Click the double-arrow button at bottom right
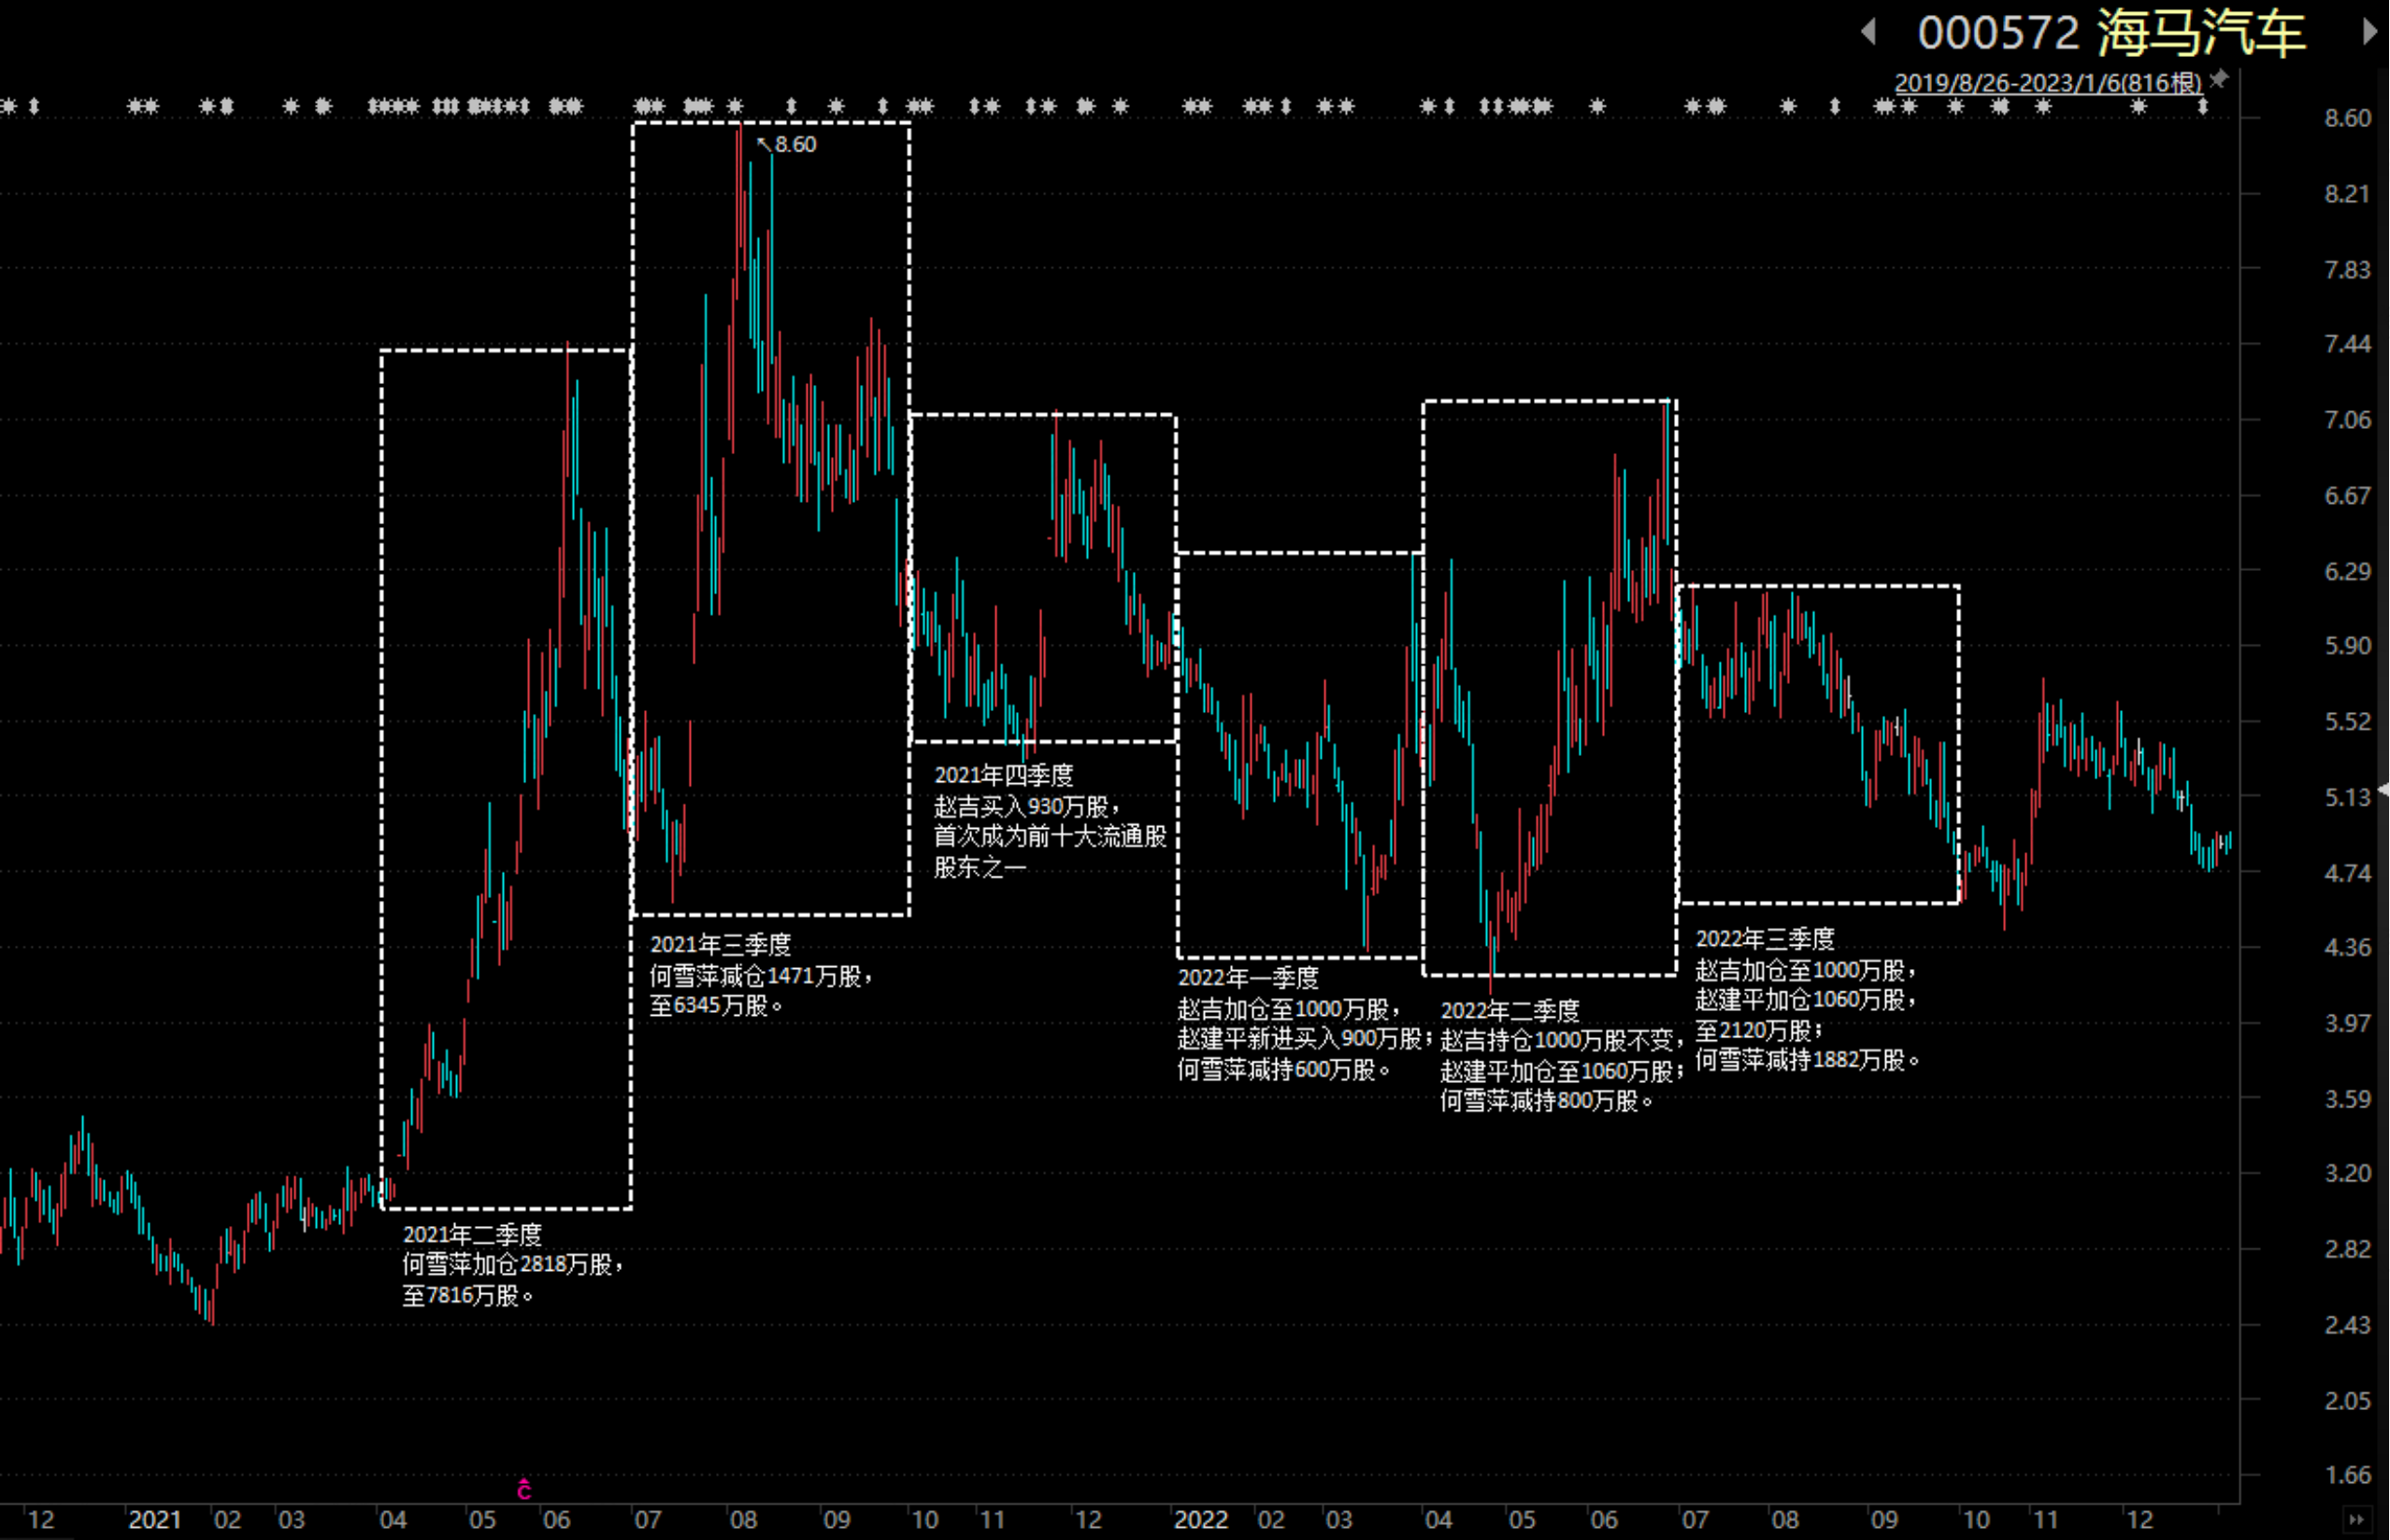This screenshot has height=1540, width=2390. (x=2358, y=1520)
